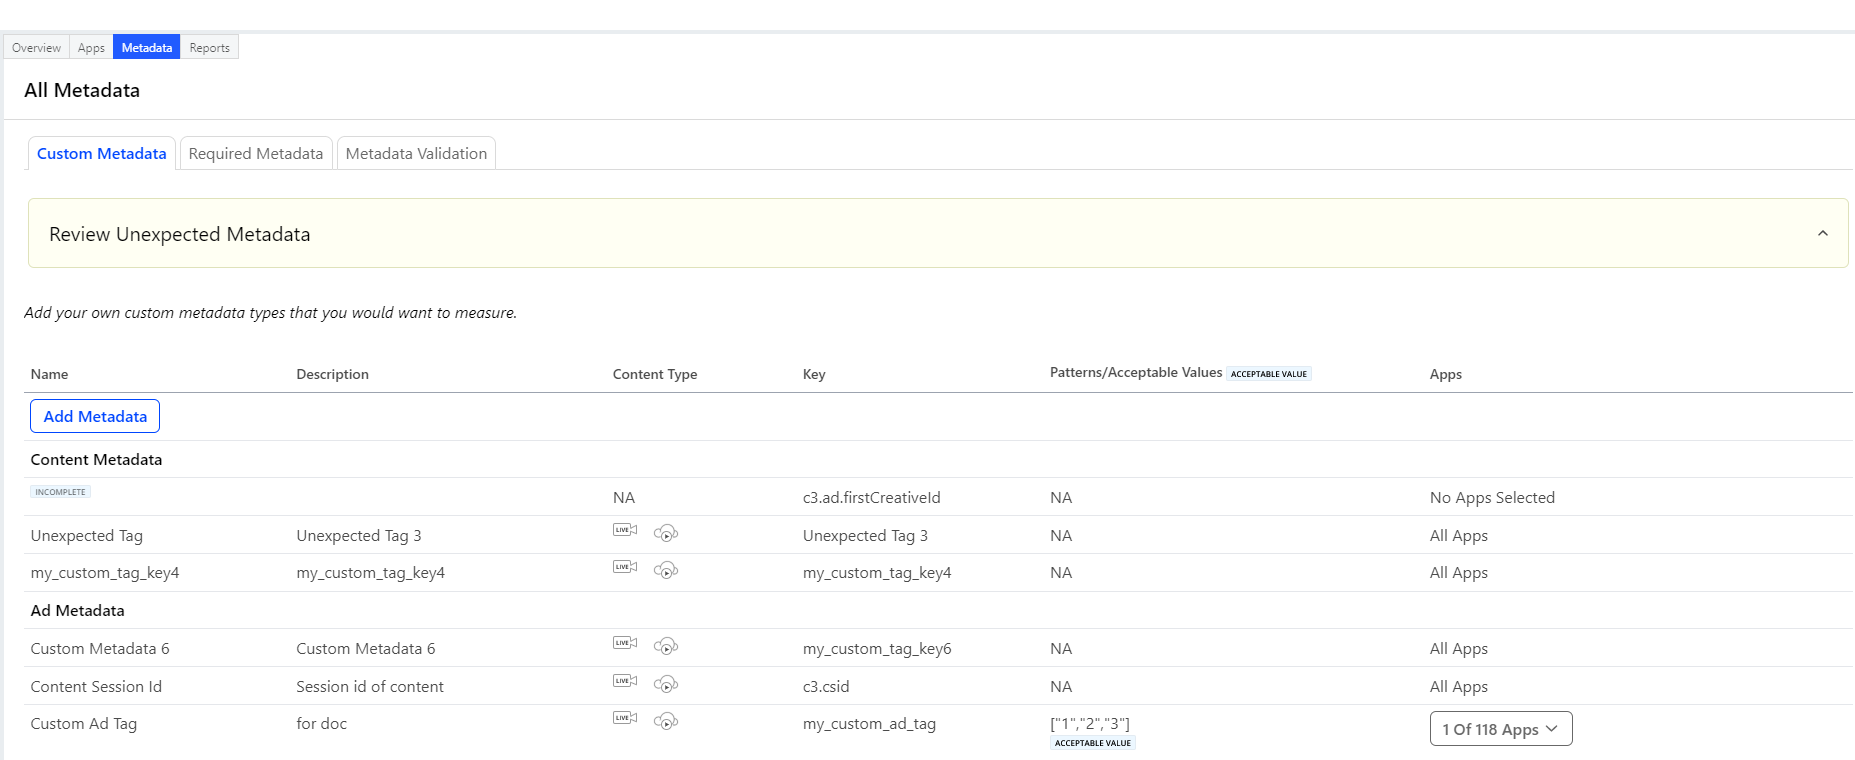Open the 1 Of 118 Apps dropdown

1500,729
